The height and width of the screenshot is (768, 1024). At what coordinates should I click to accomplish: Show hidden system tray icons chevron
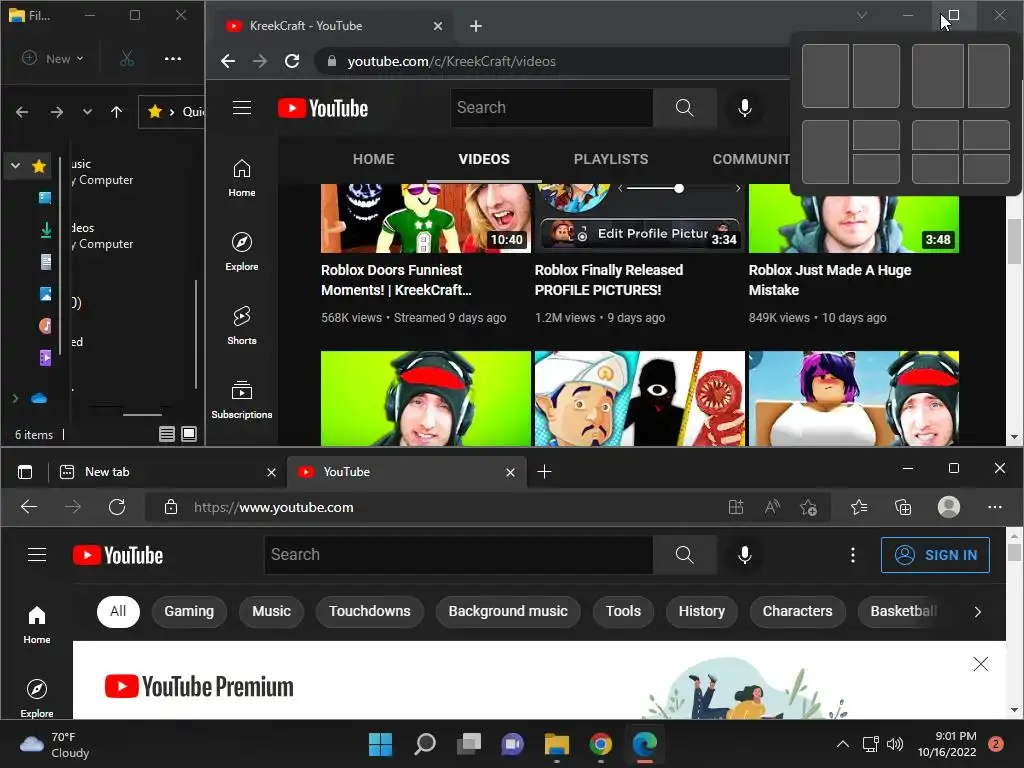(x=843, y=744)
